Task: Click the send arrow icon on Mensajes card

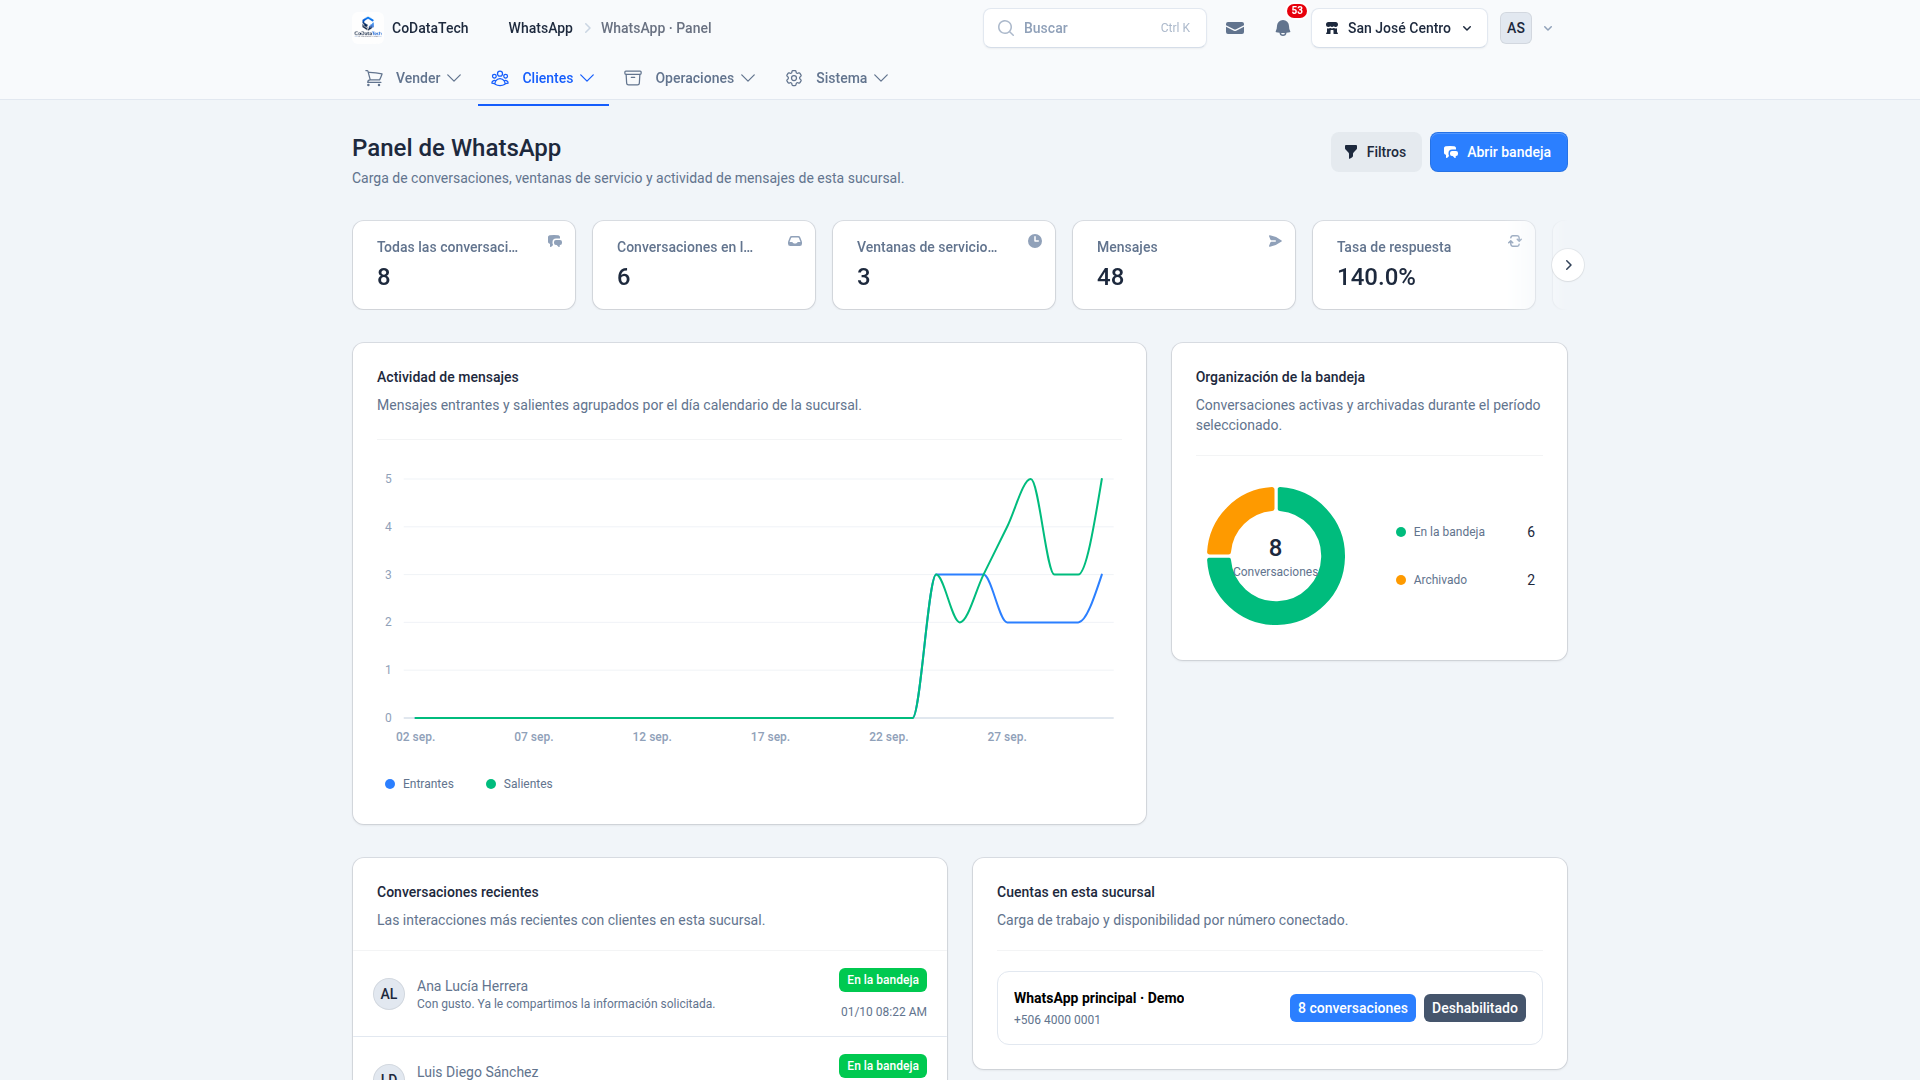Action: 1275,241
